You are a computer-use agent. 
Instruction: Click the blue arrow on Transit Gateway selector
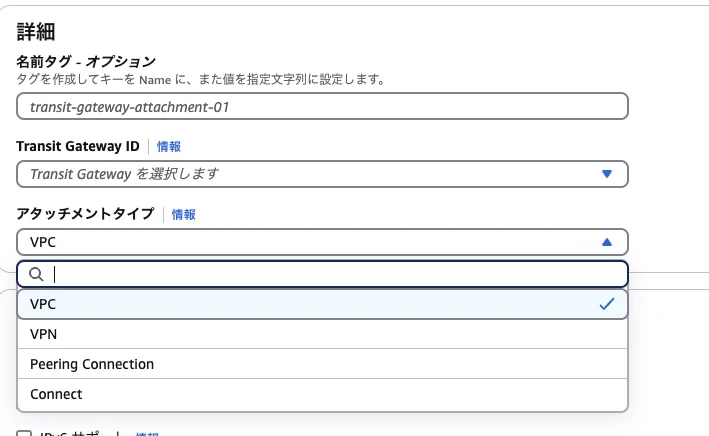pos(607,174)
